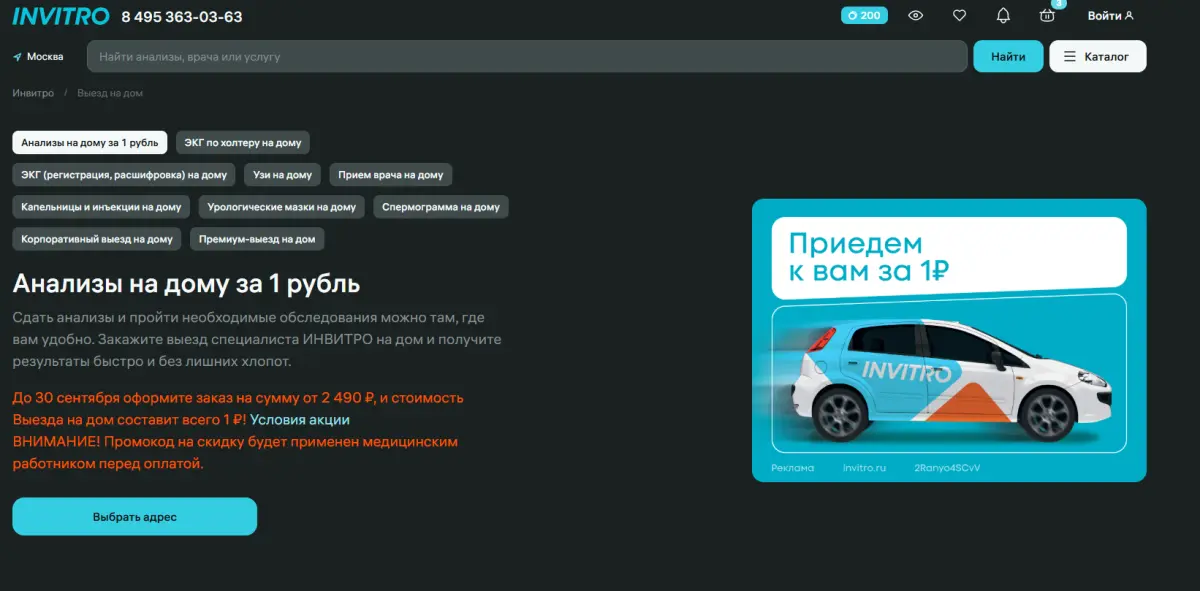
Task: Select the Узи на дому tab
Action: coord(283,175)
